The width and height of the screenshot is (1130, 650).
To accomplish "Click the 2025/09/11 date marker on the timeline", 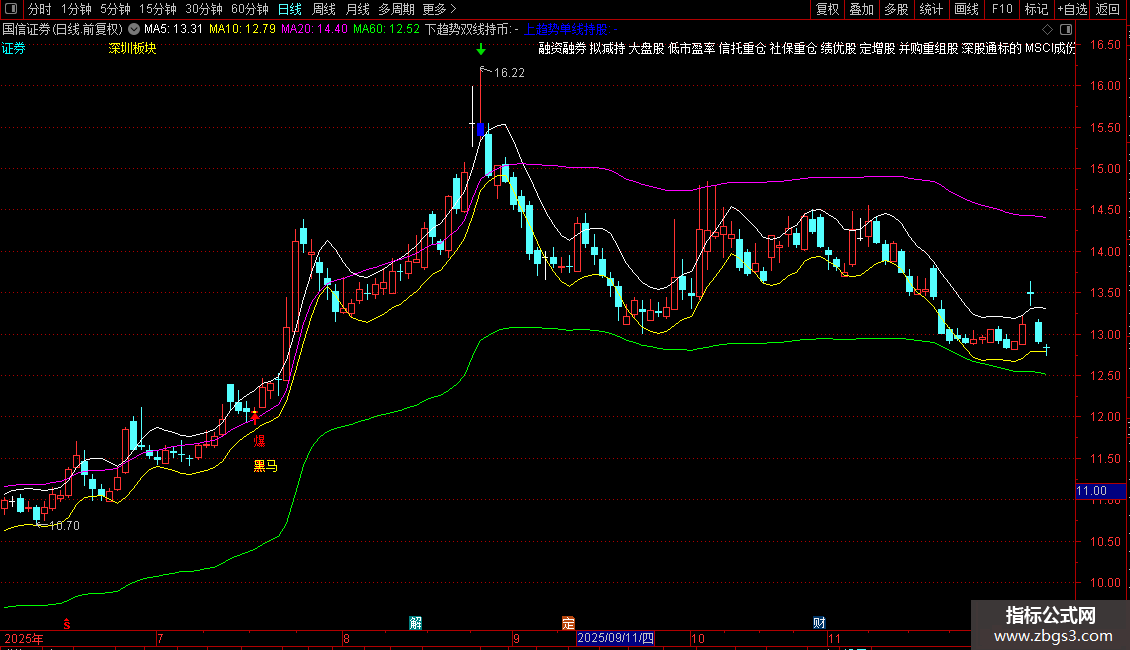I will tap(615, 637).
